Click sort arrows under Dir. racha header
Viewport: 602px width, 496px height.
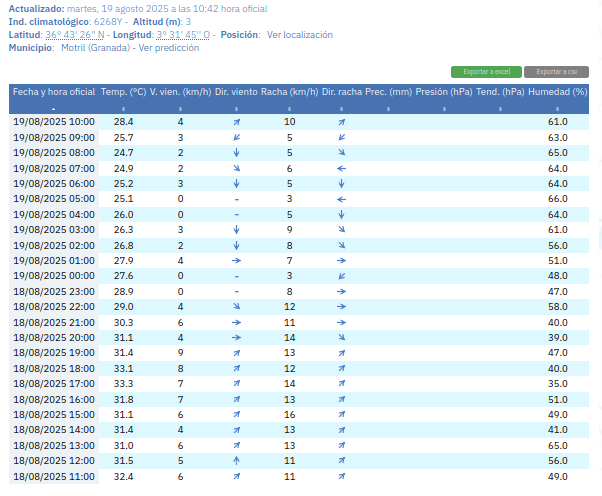(x=341, y=107)
